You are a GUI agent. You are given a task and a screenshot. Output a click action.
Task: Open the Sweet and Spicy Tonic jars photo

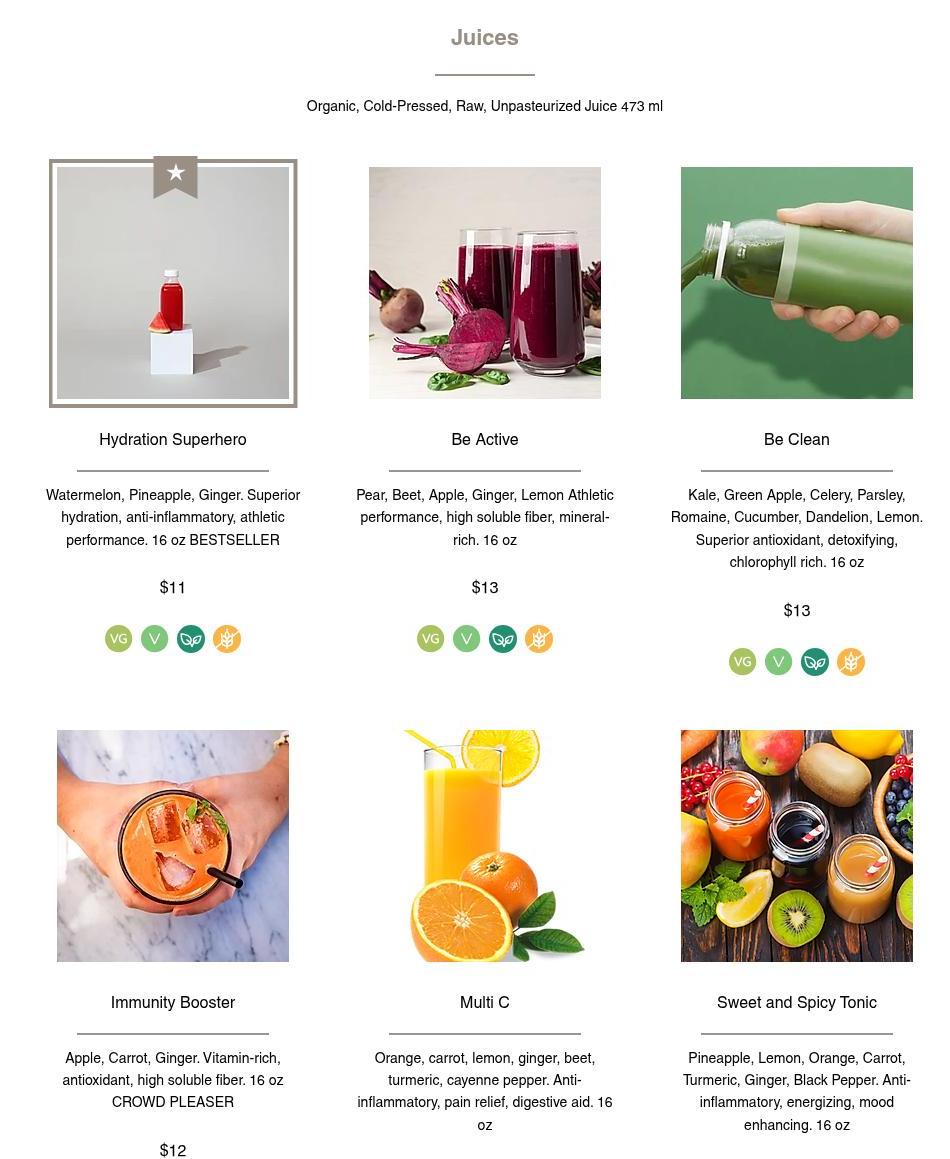[x=797, y=846]
